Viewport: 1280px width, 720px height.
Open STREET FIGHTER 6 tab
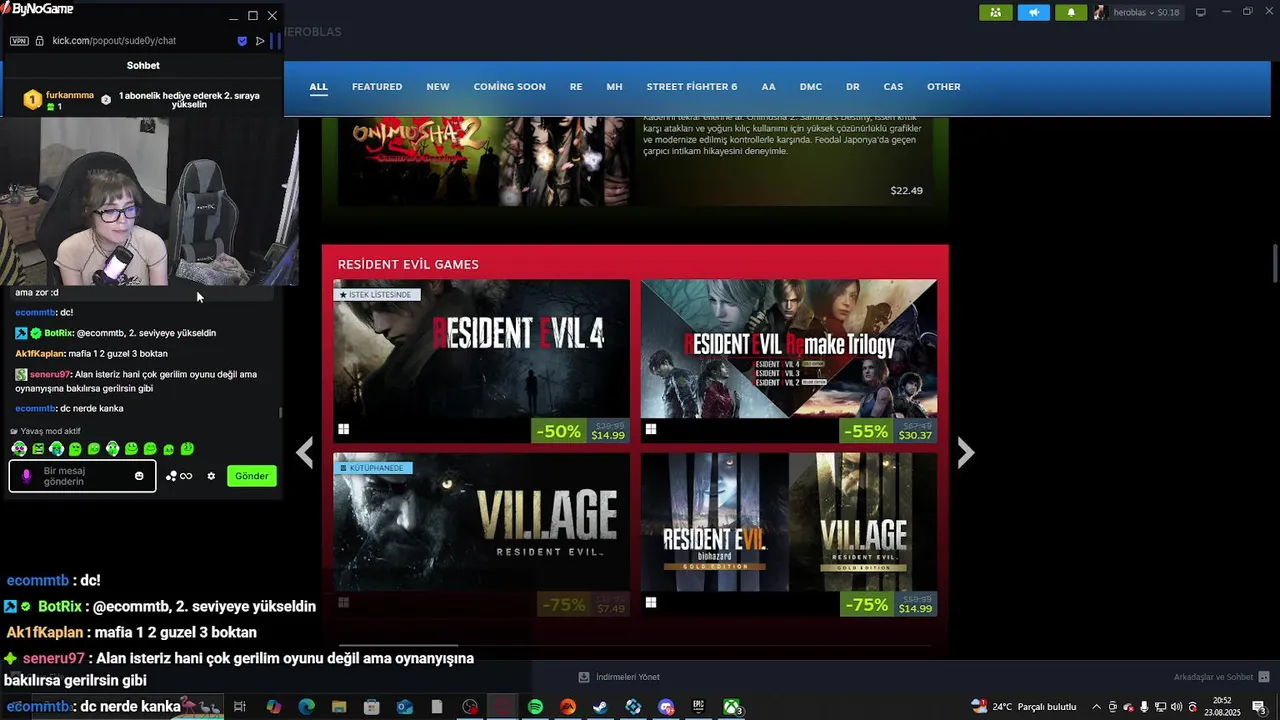691,87
